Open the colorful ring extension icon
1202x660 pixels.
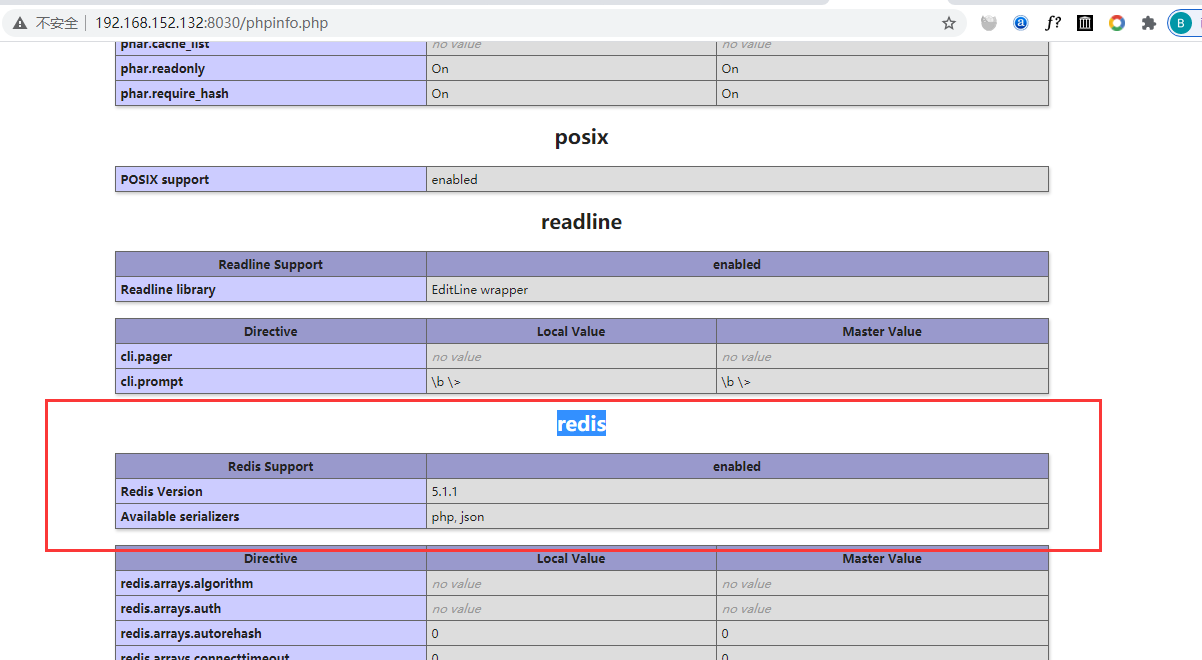point(1117,23)
